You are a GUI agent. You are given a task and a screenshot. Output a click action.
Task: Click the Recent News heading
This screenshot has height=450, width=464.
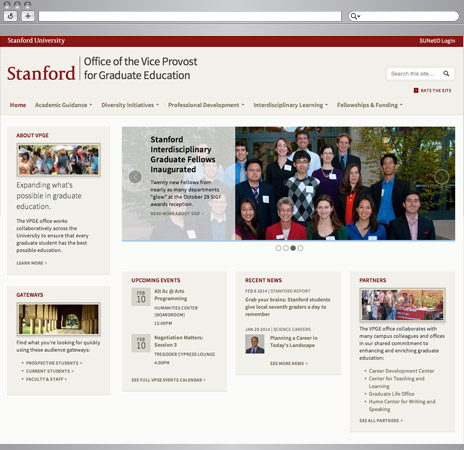point(263,280)
